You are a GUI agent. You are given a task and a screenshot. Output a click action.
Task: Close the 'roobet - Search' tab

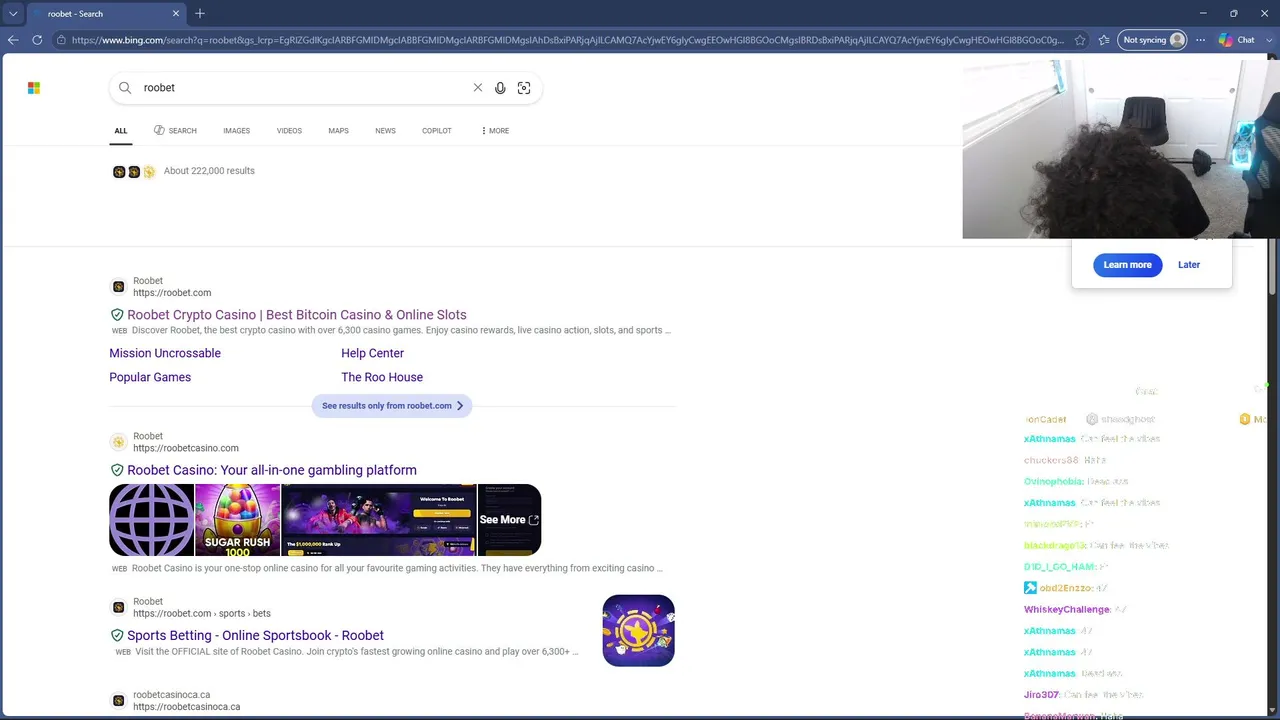tap(176, 14)
